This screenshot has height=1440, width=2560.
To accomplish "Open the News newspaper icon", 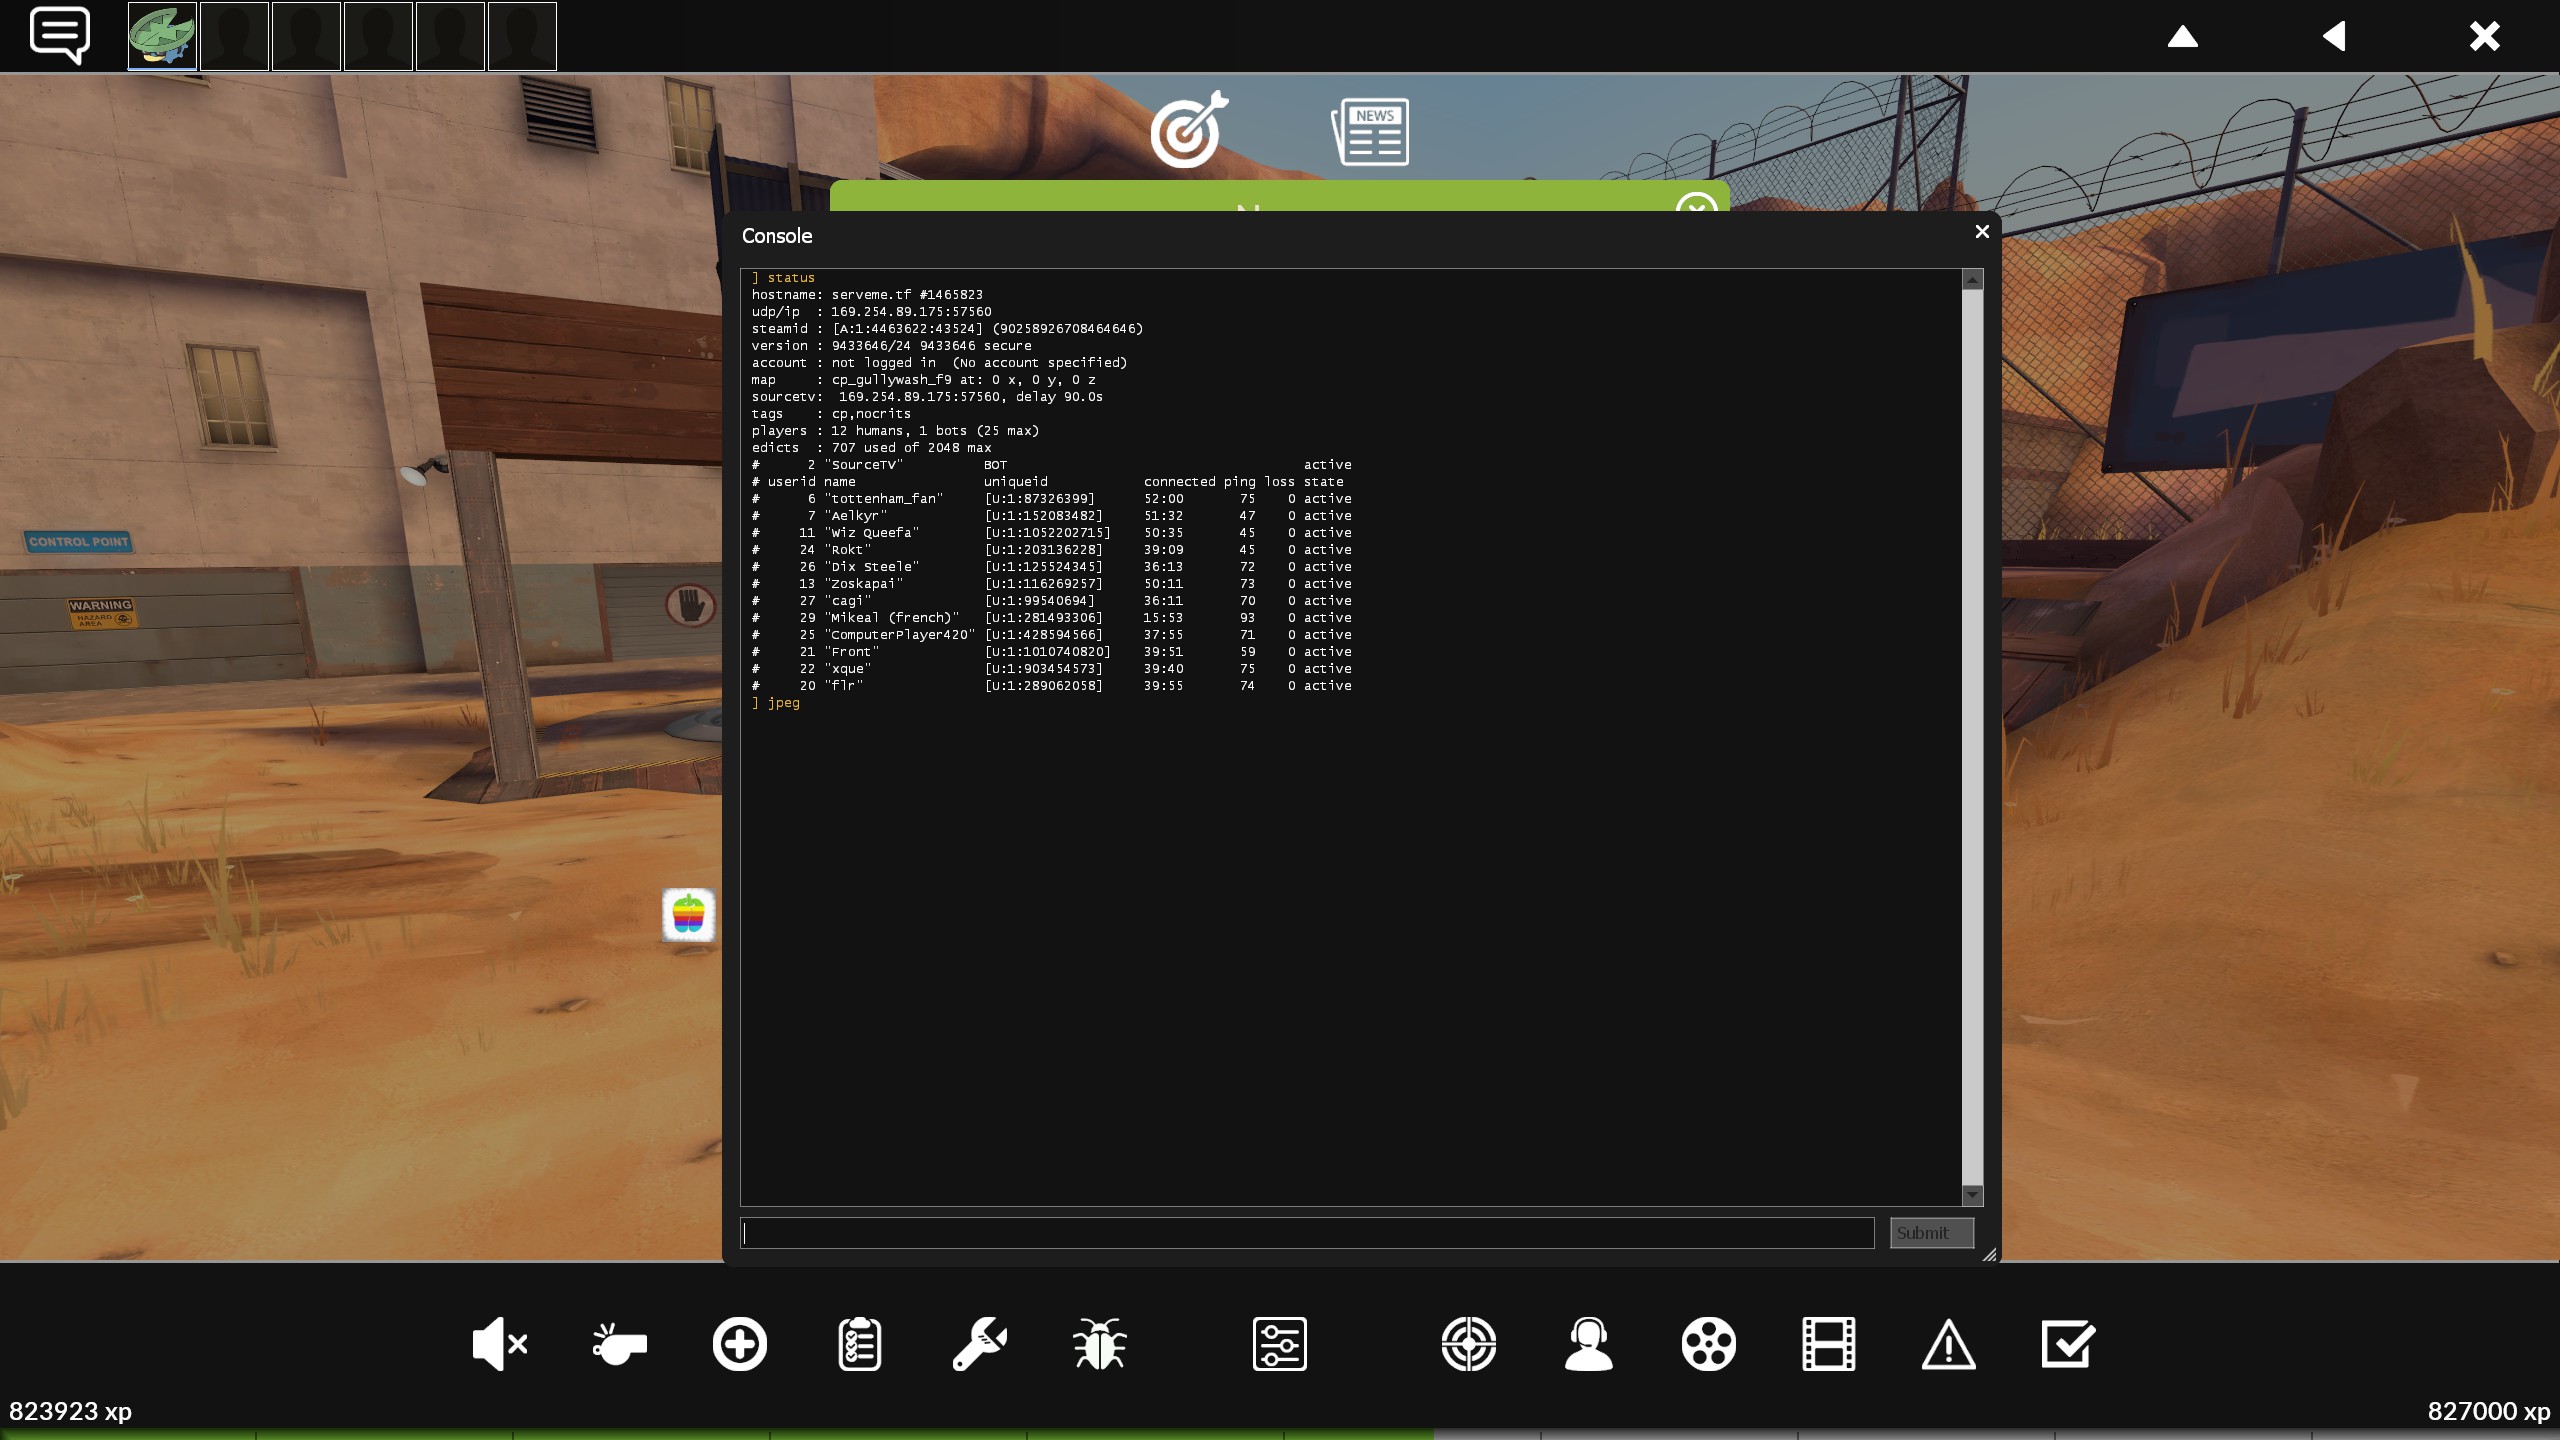I will click(1370, 131).
